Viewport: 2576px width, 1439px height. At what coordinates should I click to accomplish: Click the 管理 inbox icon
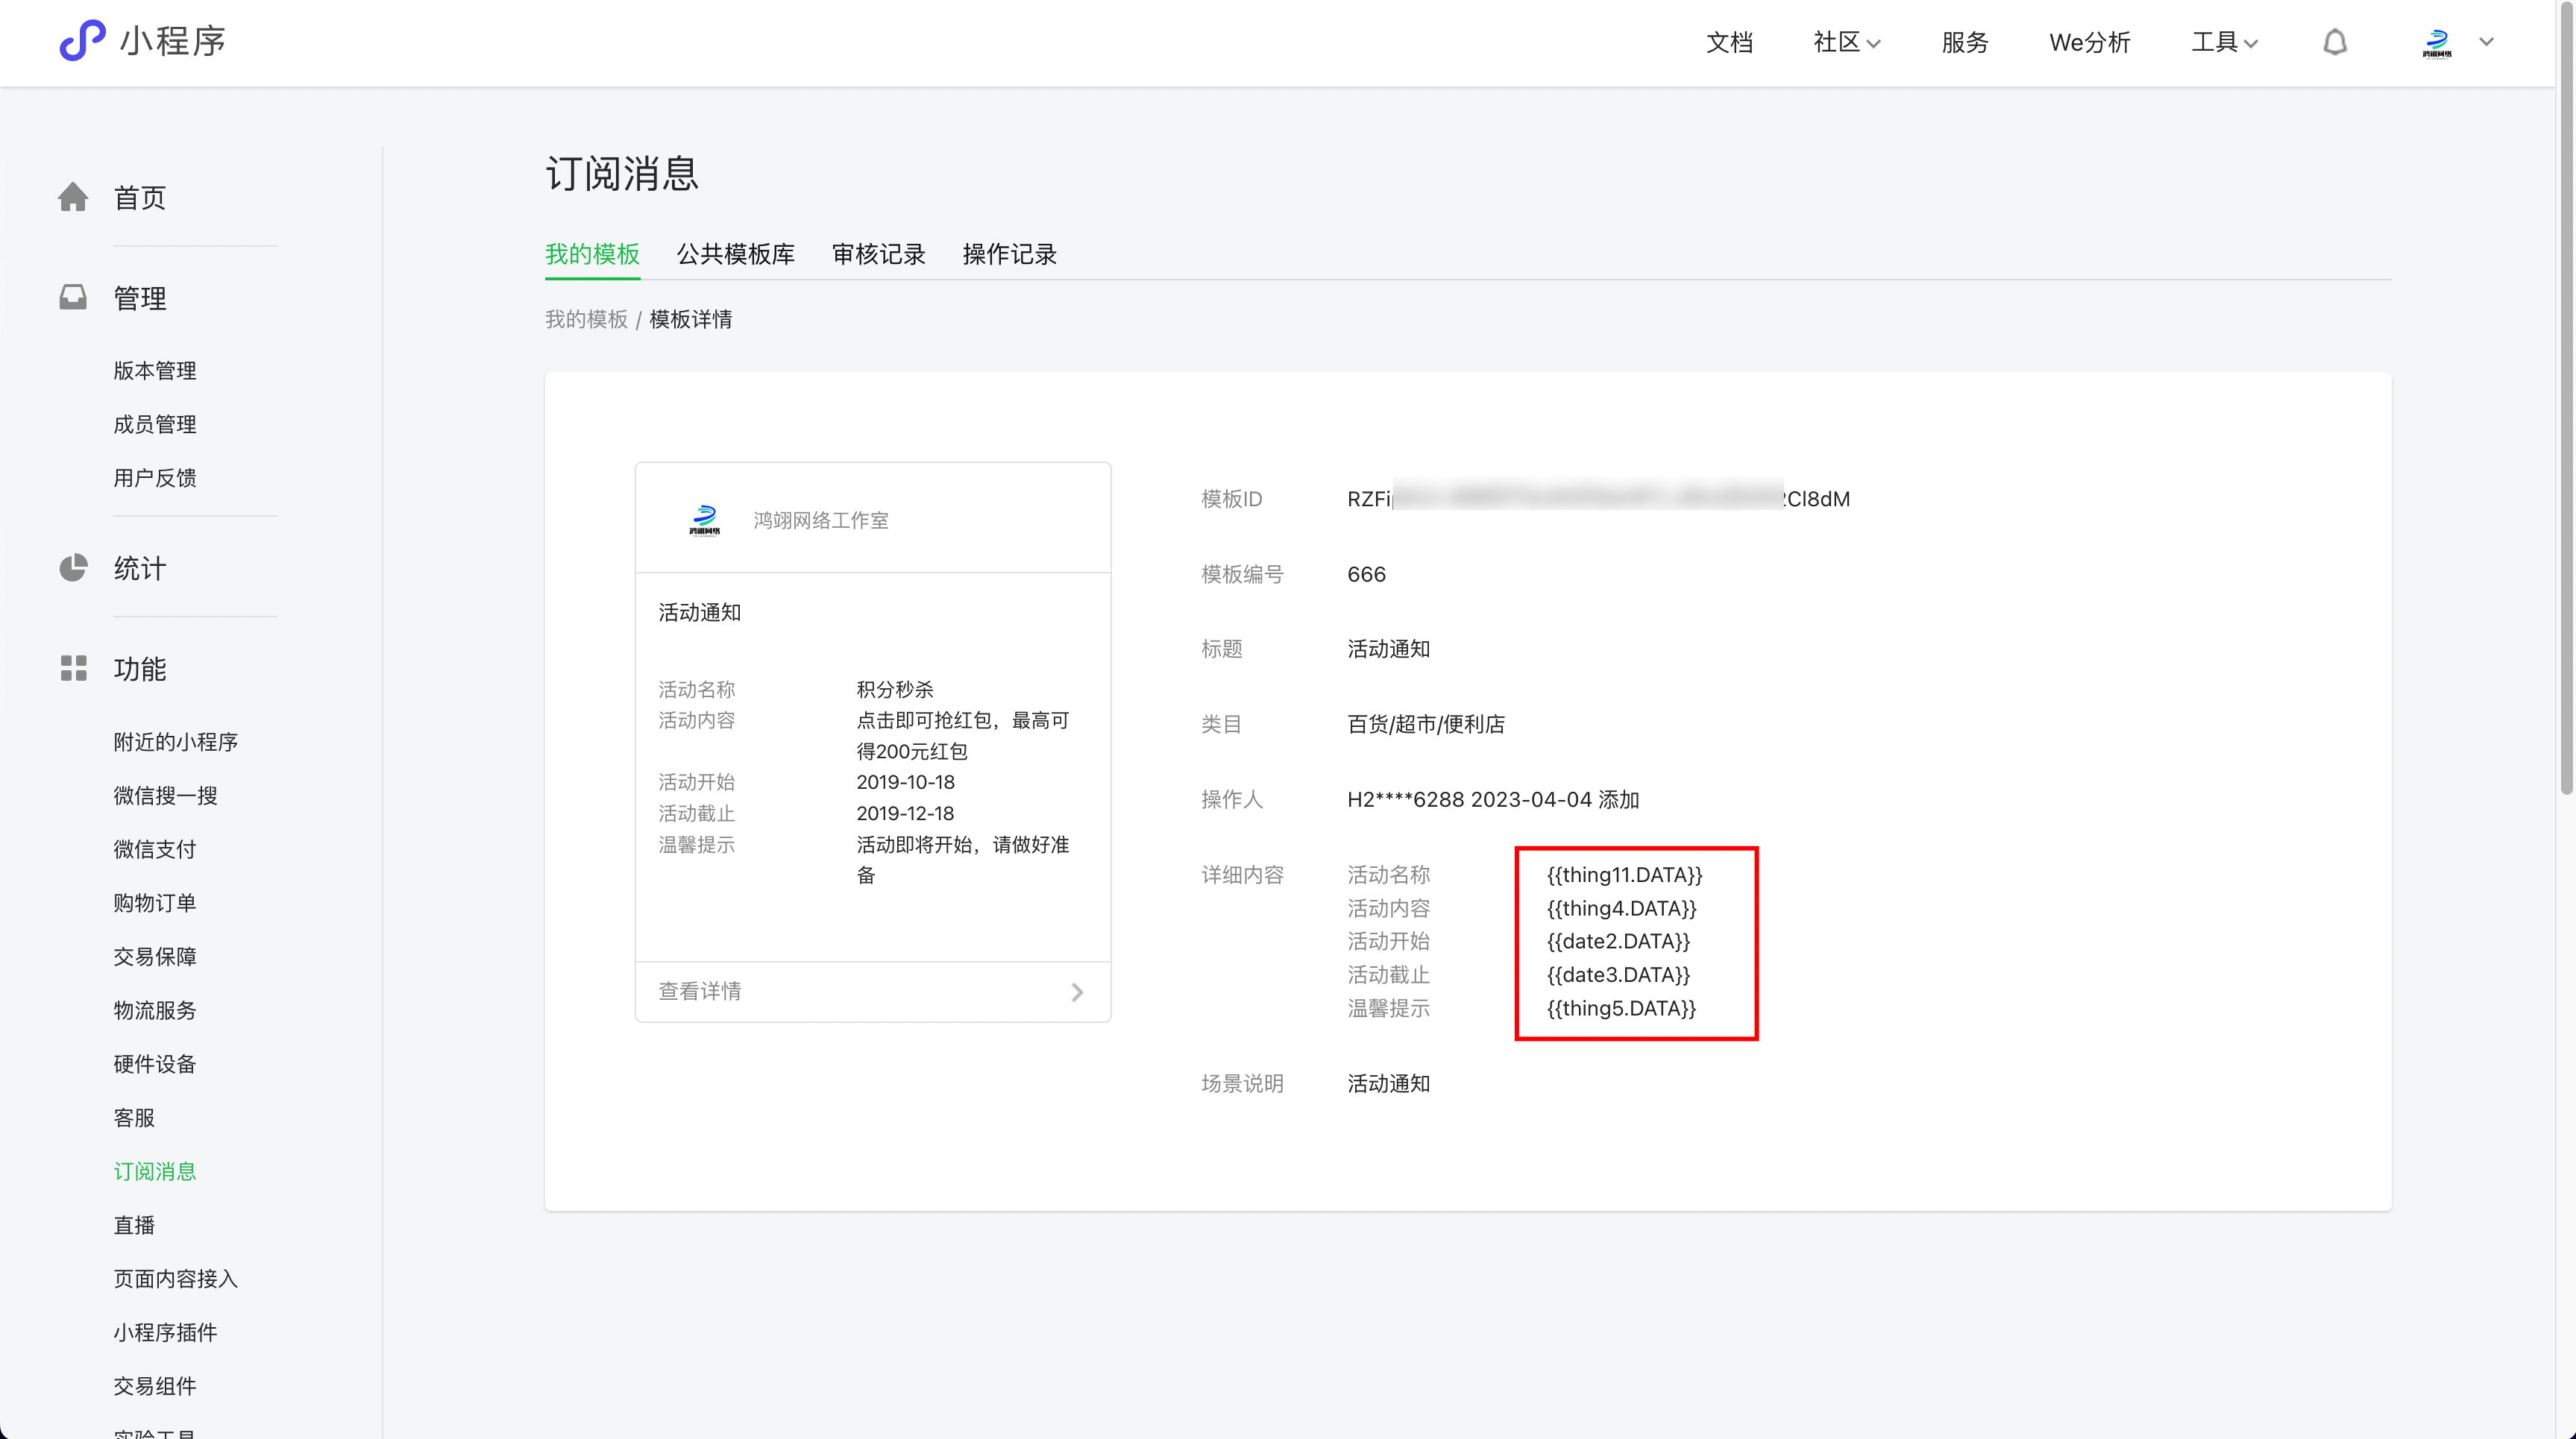click(74, 297)
